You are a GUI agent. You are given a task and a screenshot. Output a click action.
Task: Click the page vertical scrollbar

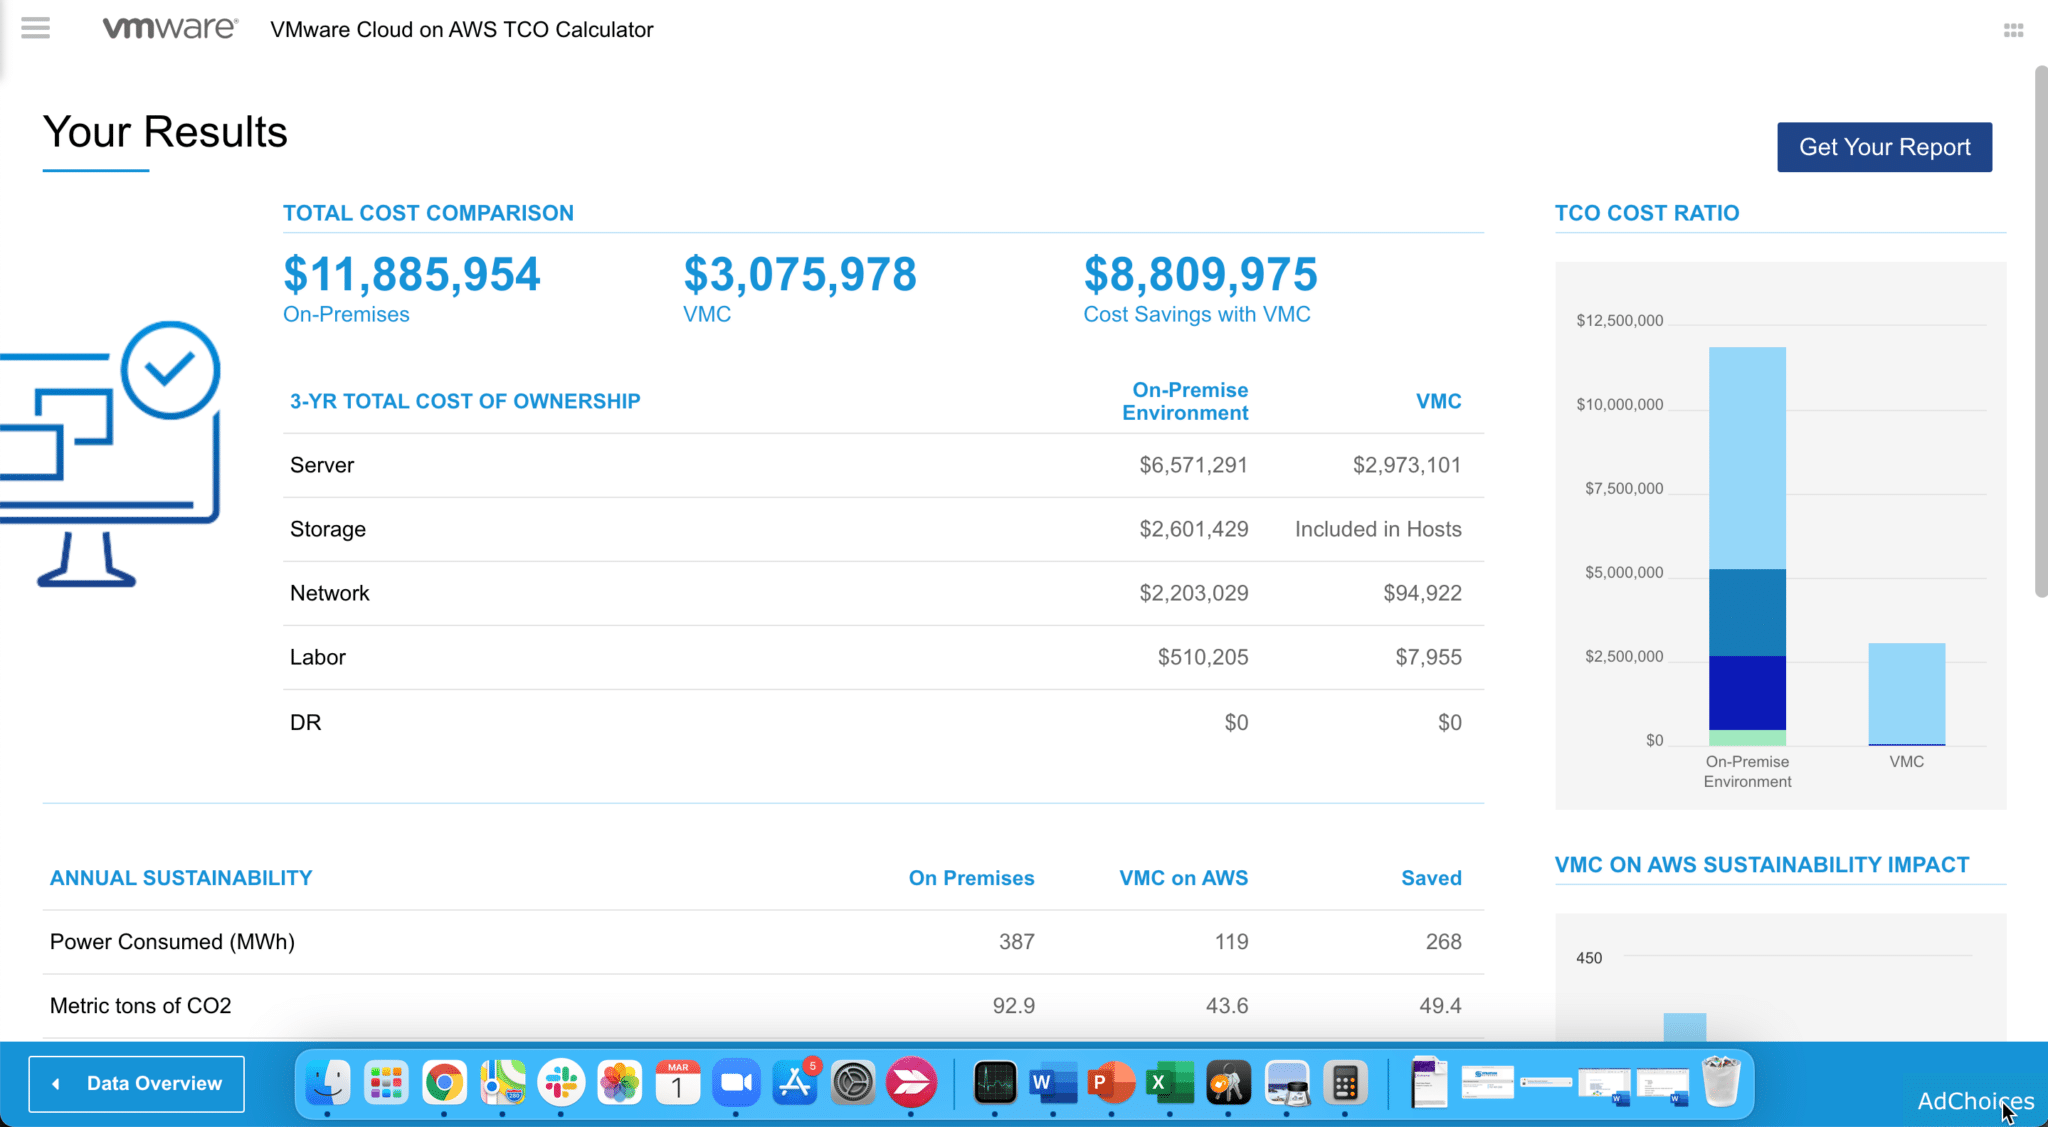(x=2041, y=332)
